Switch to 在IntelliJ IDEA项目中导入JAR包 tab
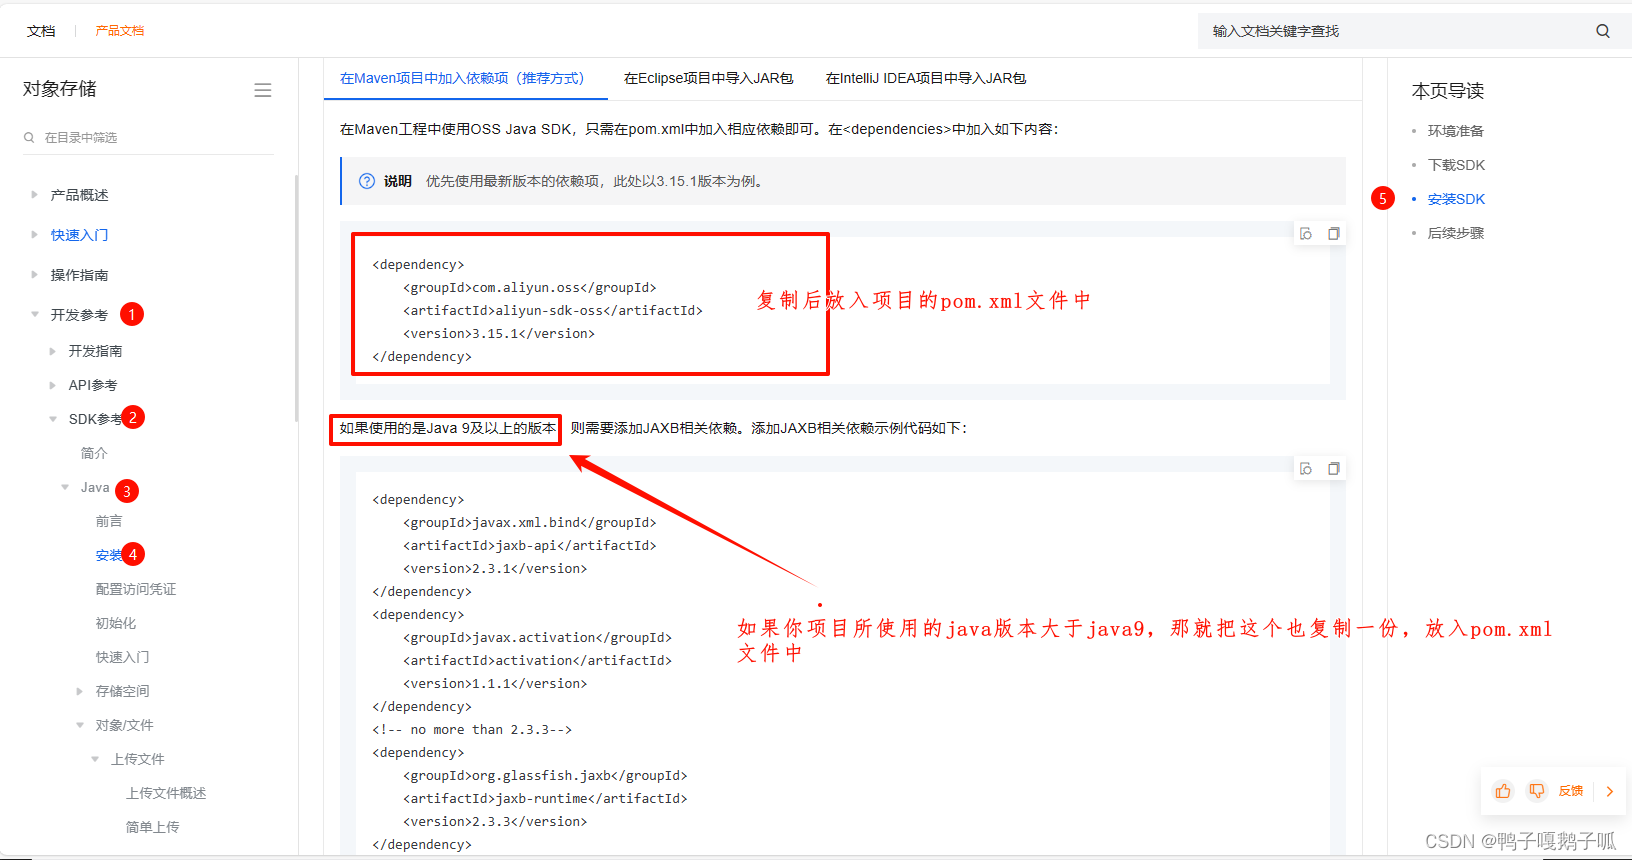The width and height of the screenshot is (1632, 860). tap(926, 78)
